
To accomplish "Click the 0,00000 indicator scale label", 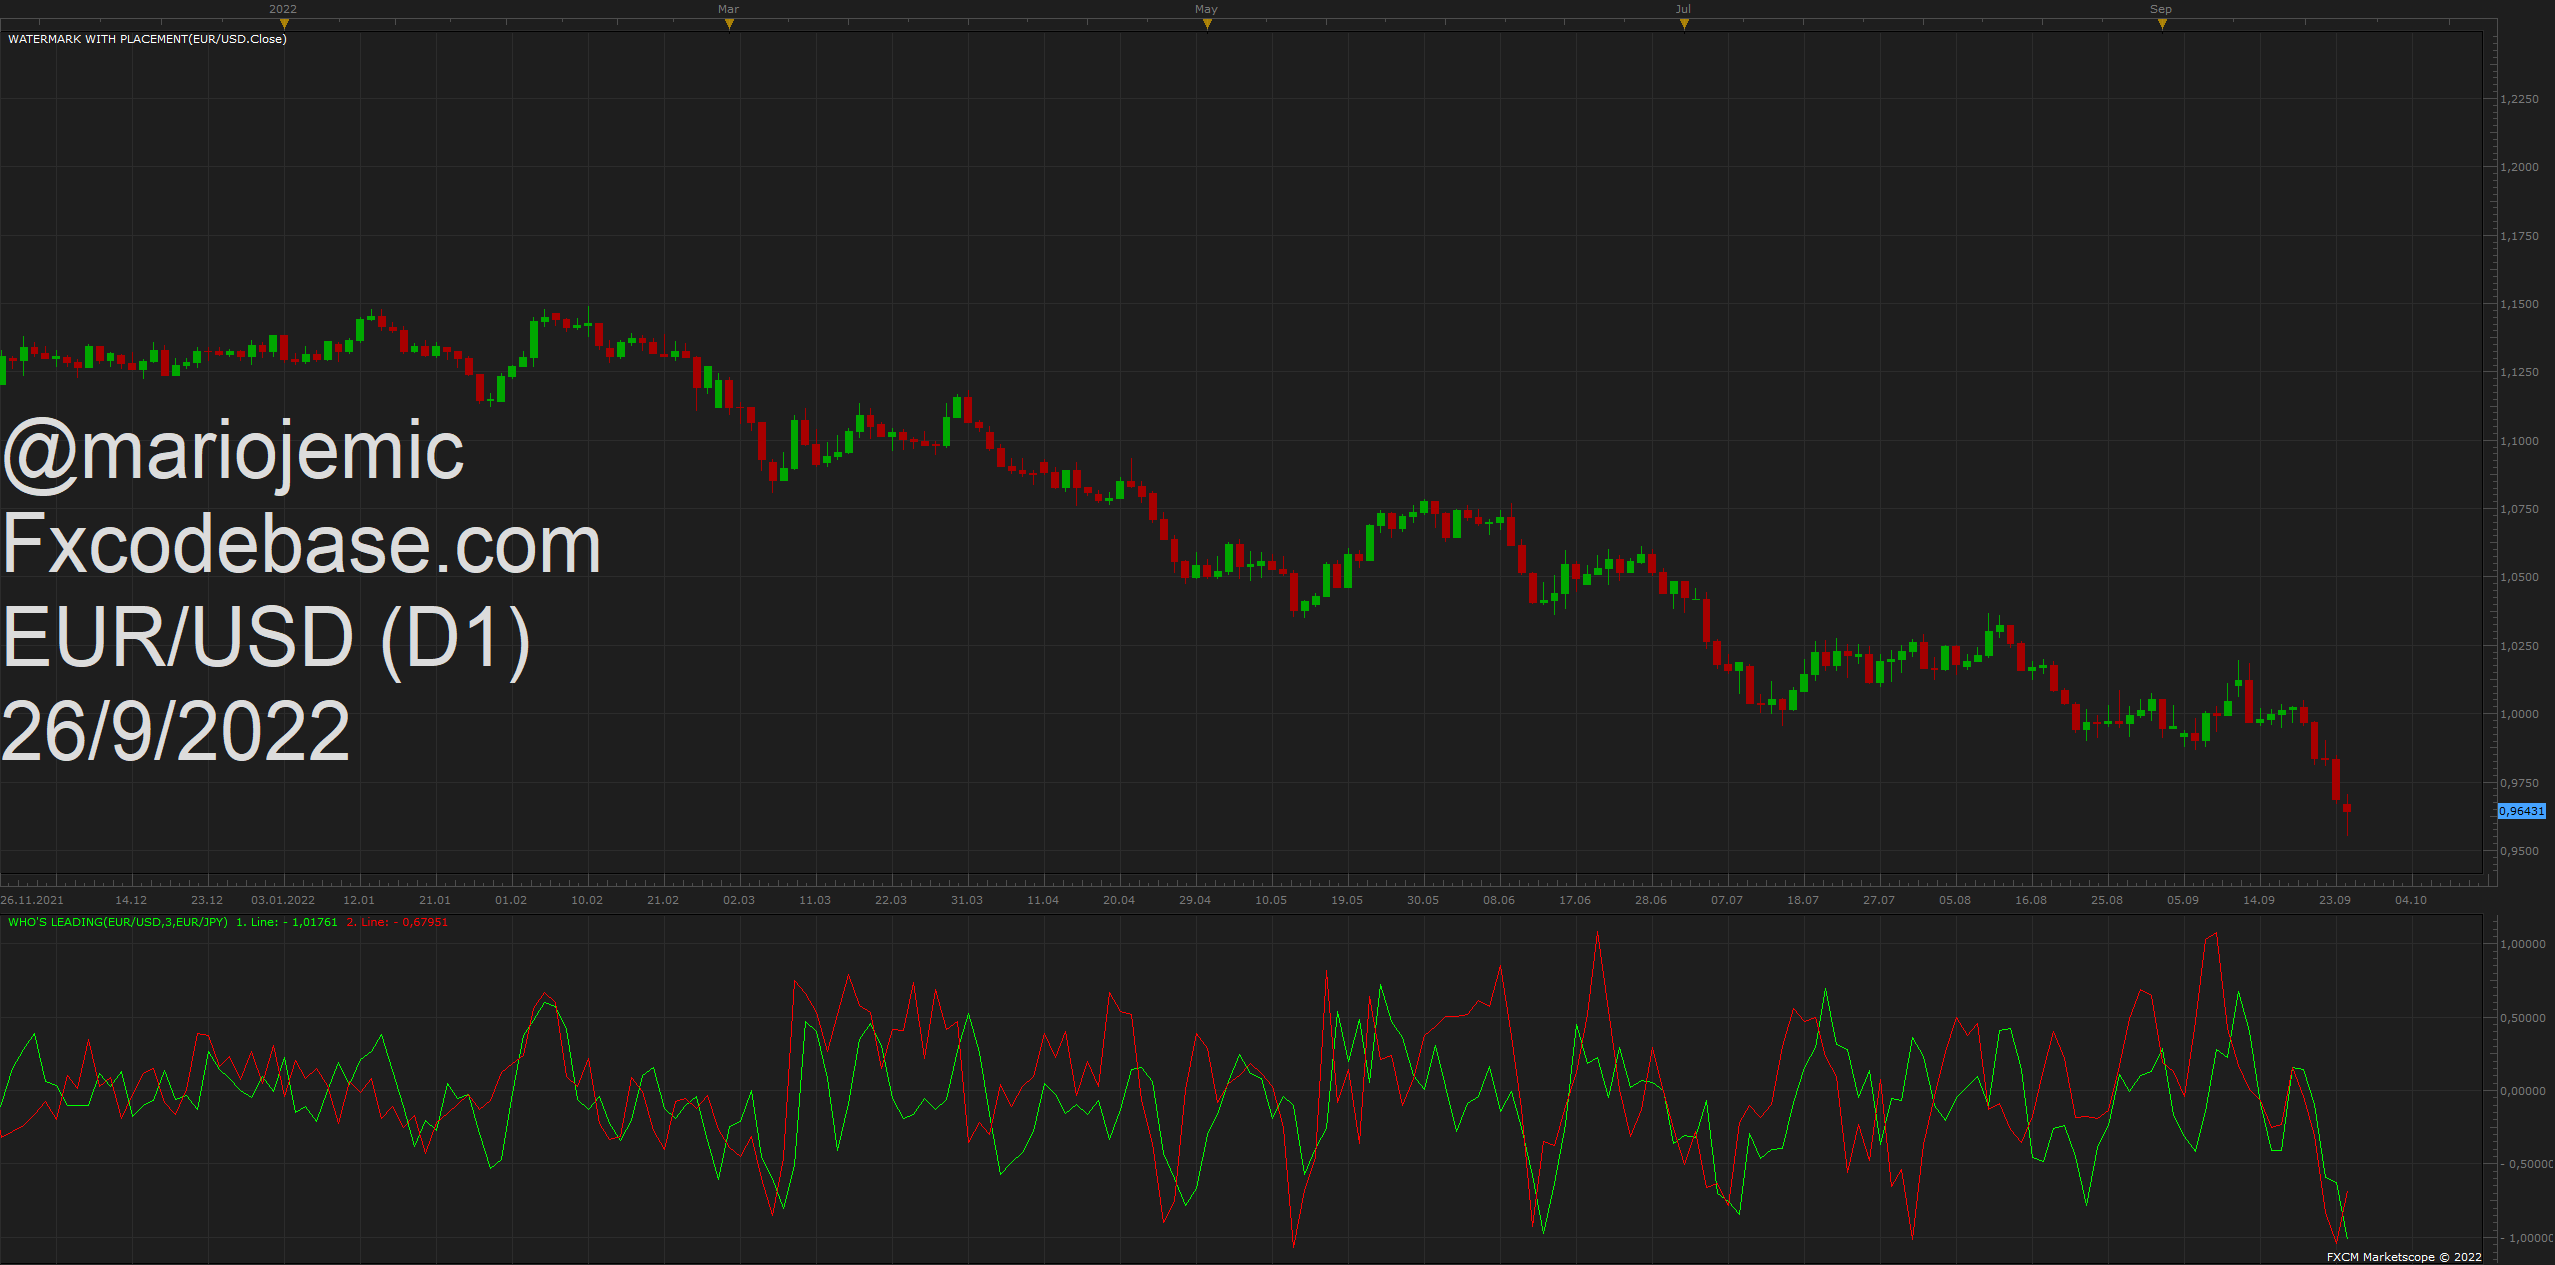I will [2522, 1091].
